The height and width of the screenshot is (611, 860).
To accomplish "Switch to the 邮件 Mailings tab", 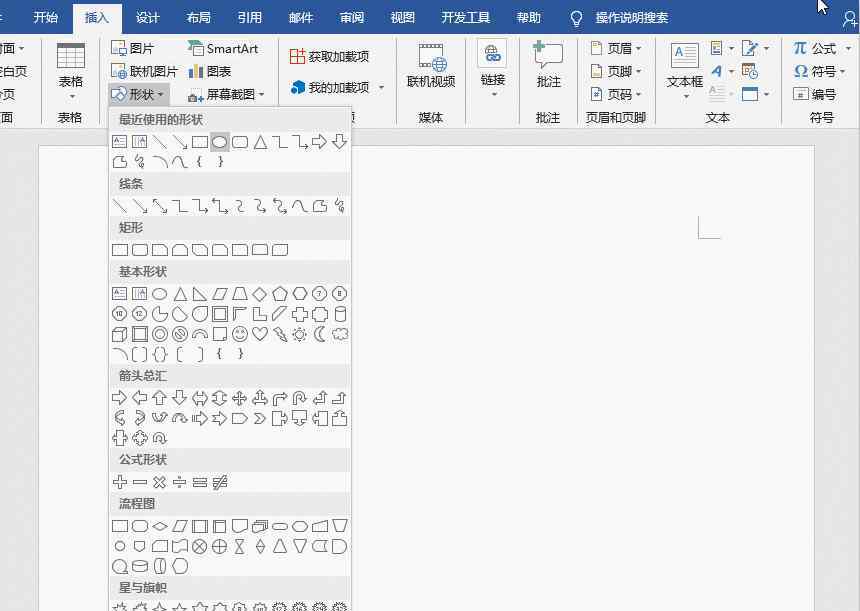I will (301, 18).
